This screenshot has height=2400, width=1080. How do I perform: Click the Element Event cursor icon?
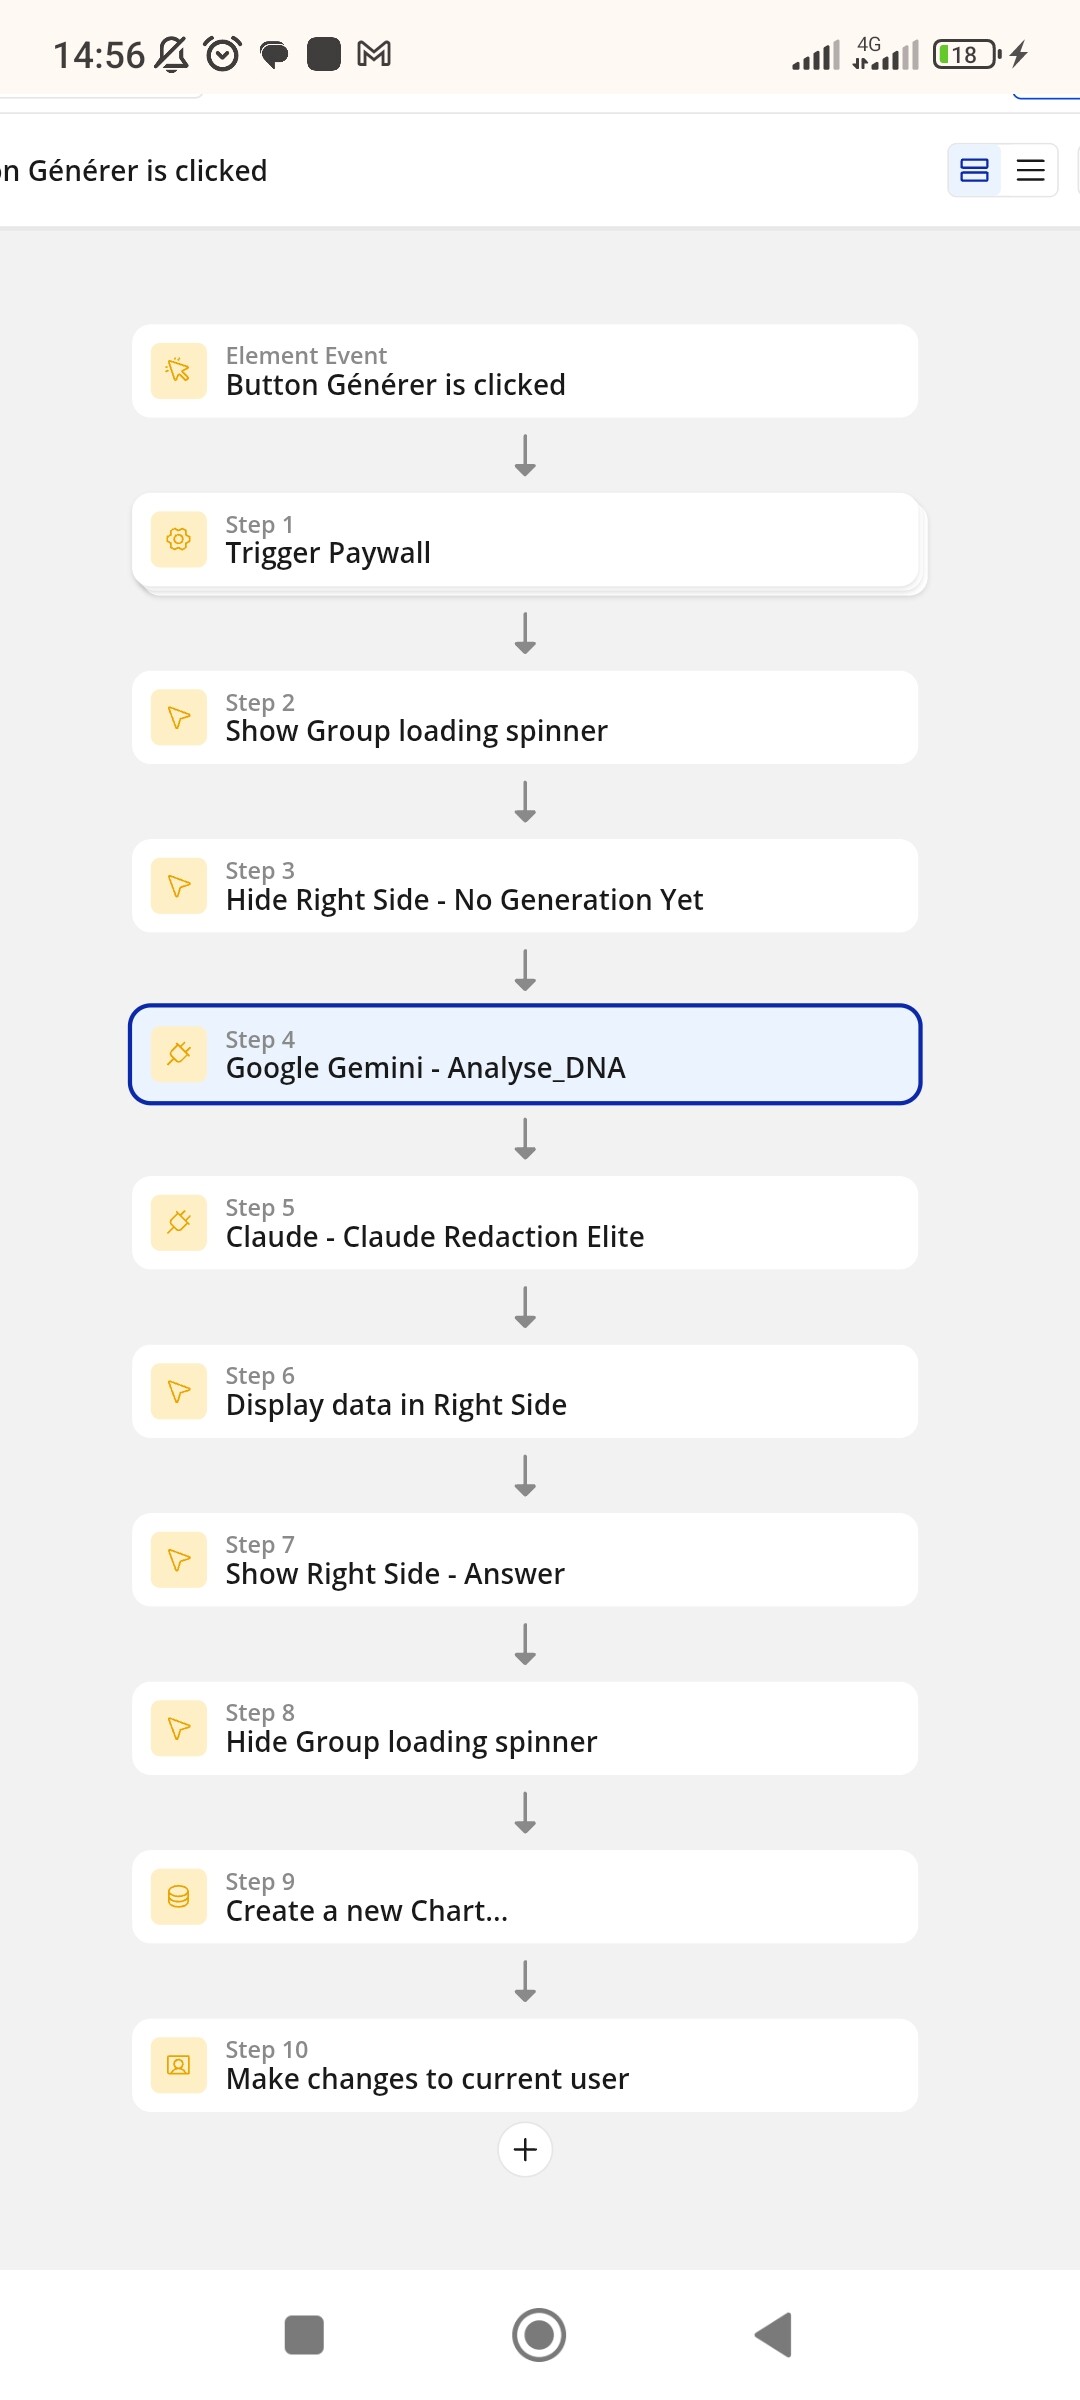(179, 371)
